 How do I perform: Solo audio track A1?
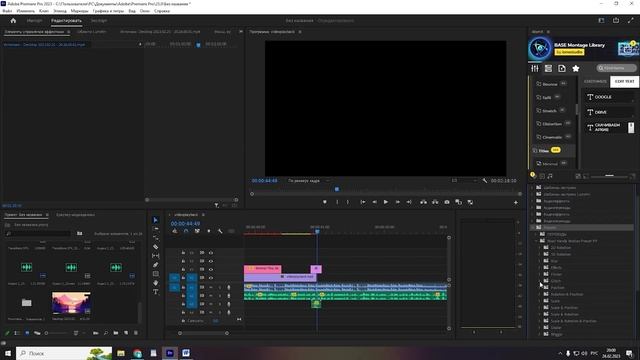click(220, 288)
